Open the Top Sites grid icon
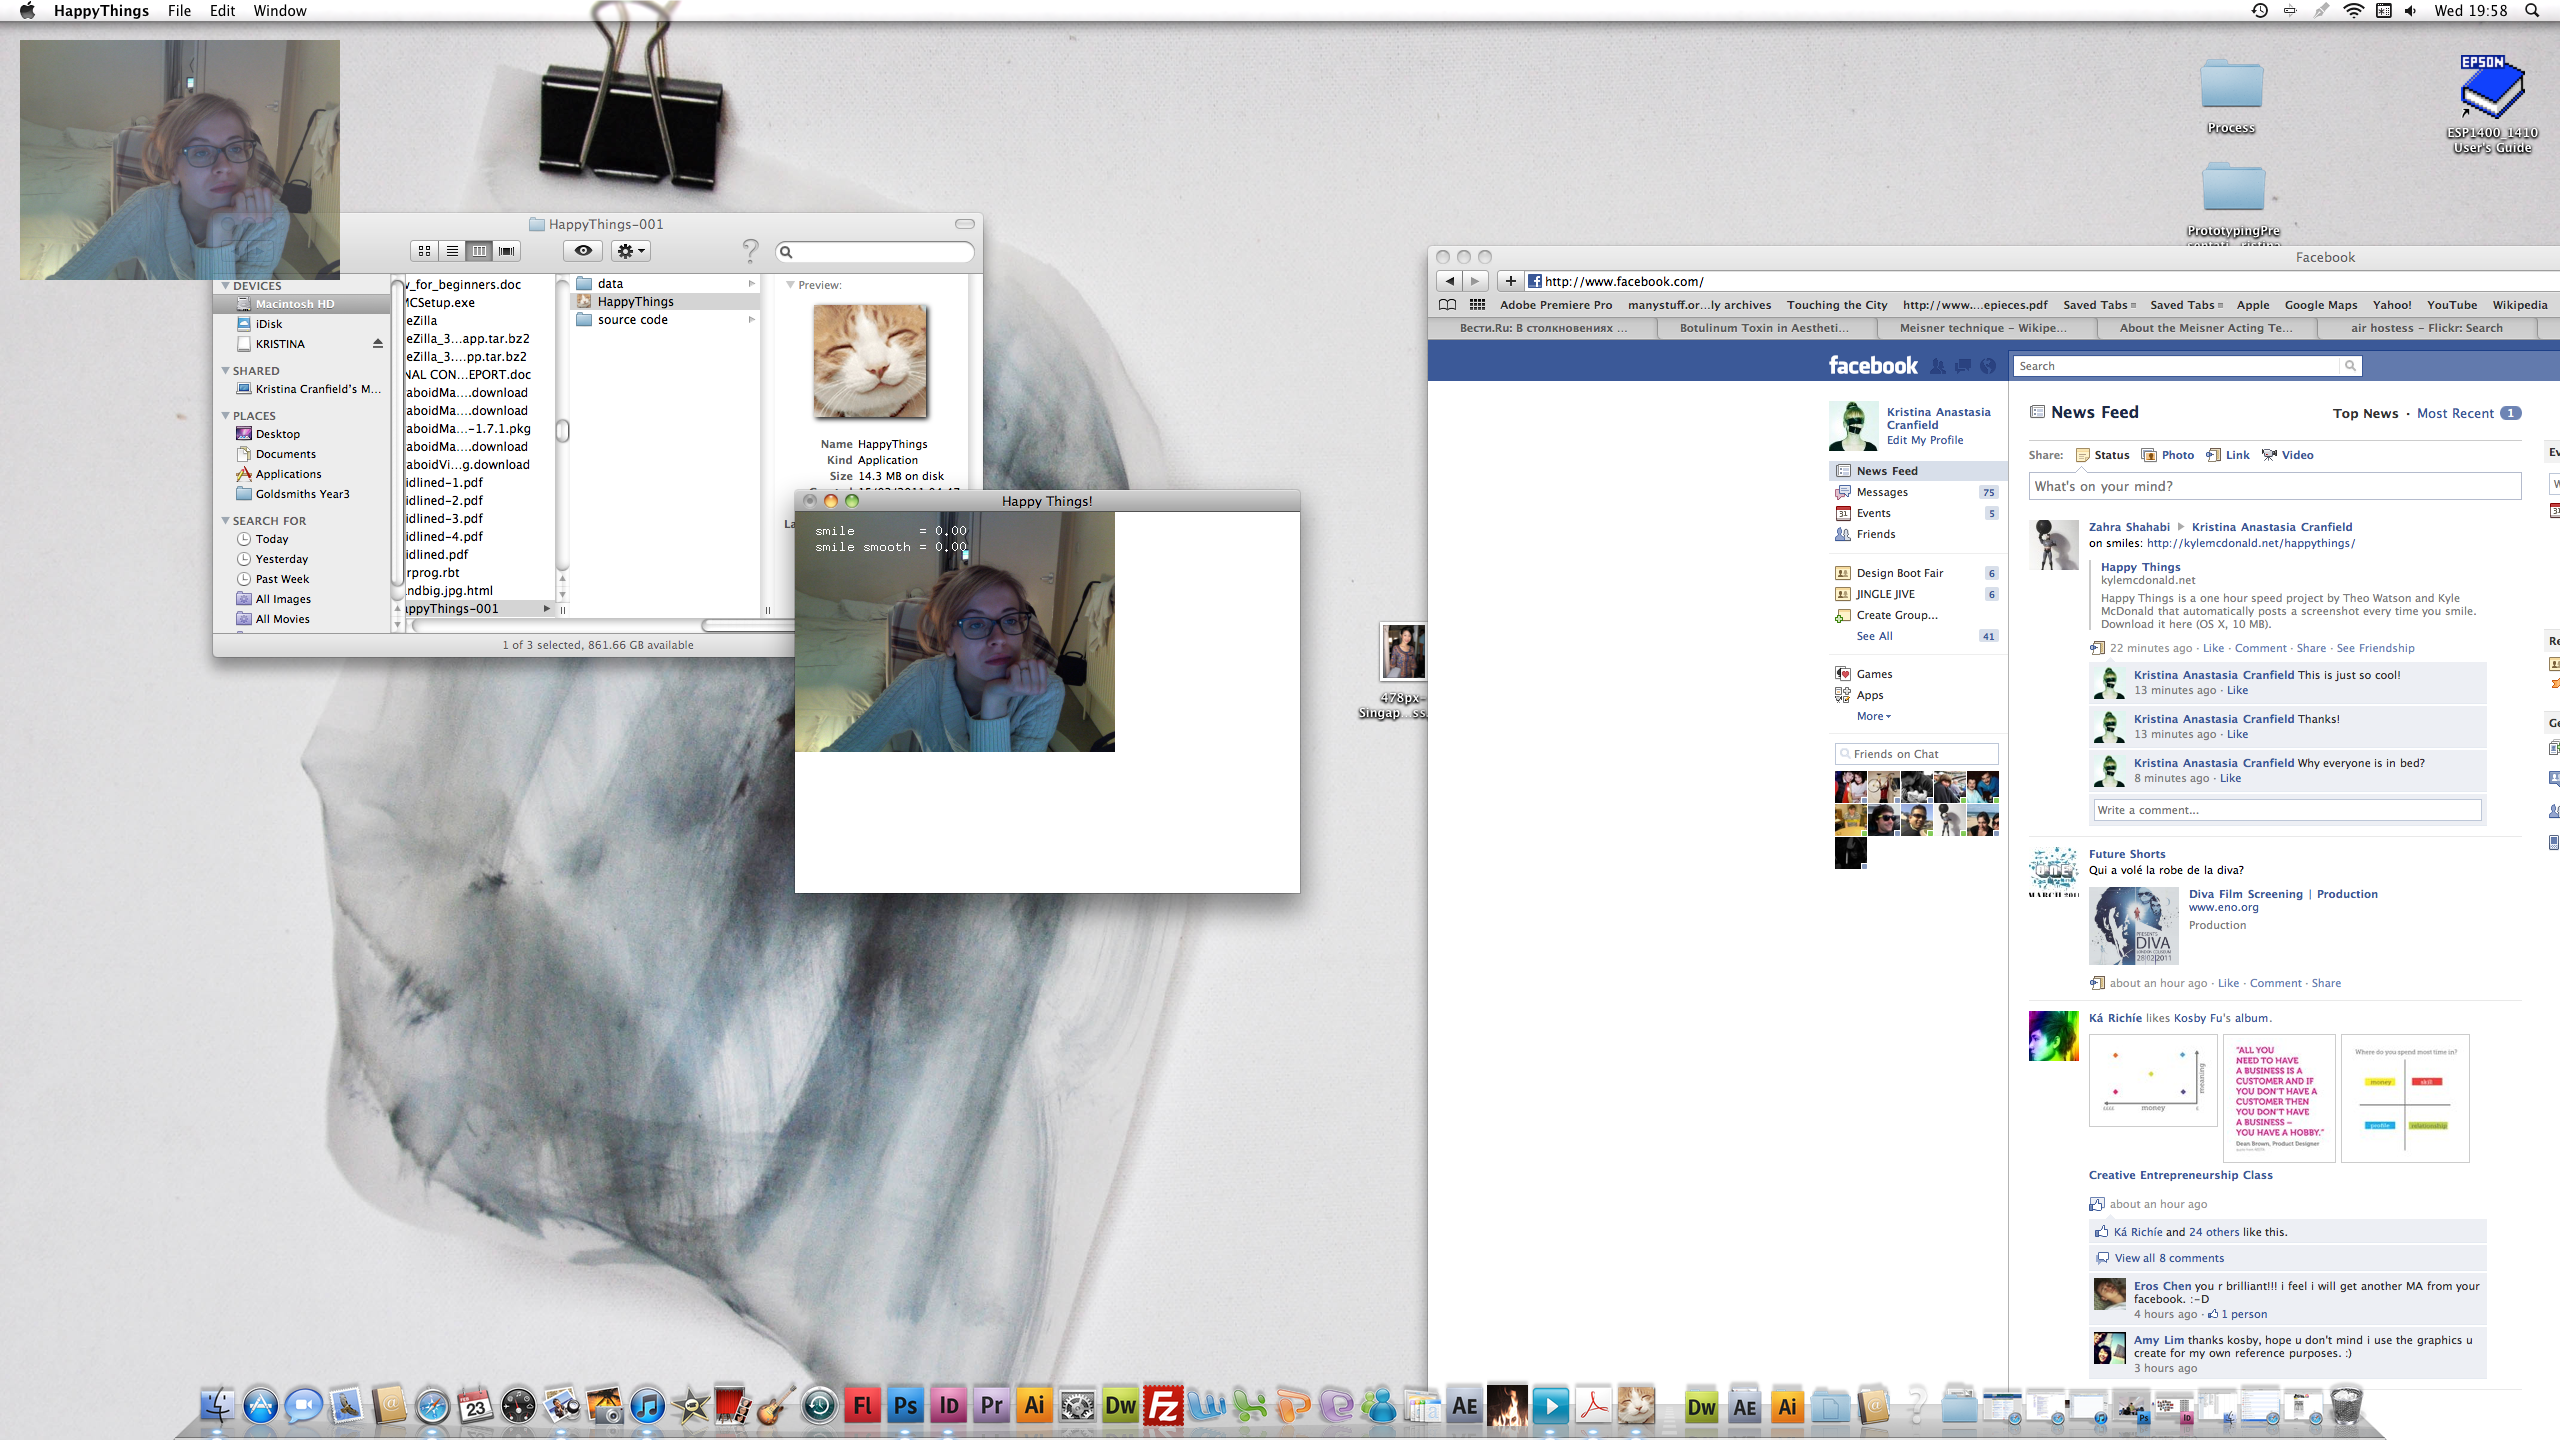This screenshot has width=2560, height=1440. (x=1477, y=305)
